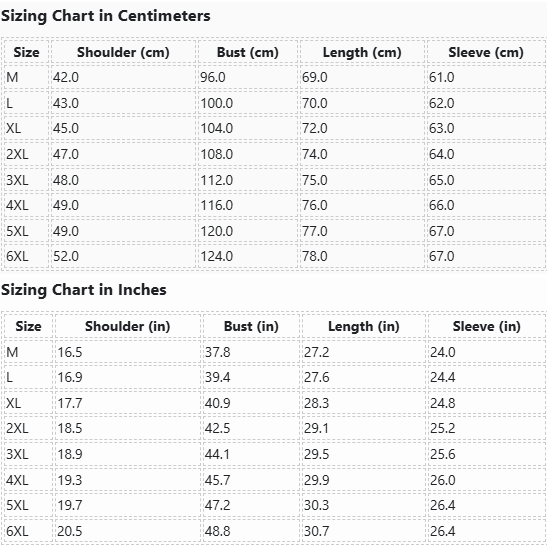Click the 96.0 bust cell for size M
The width and height of the screenshot is (547, 548).
tap(248, 77)
